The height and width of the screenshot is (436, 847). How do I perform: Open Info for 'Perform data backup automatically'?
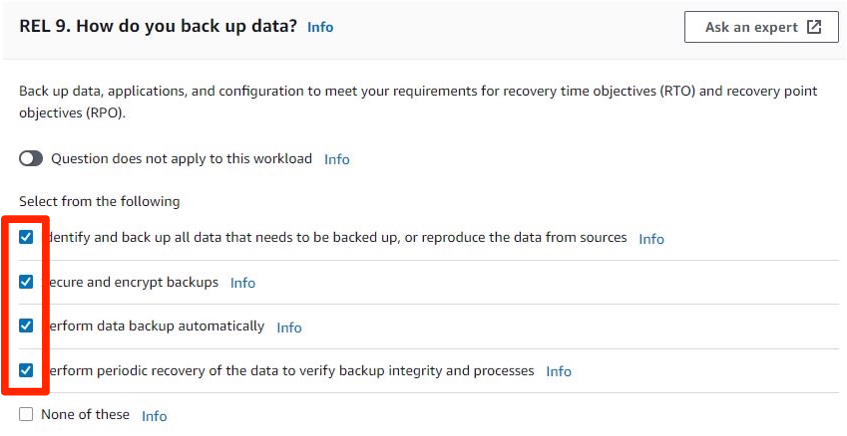click(289, 327)
